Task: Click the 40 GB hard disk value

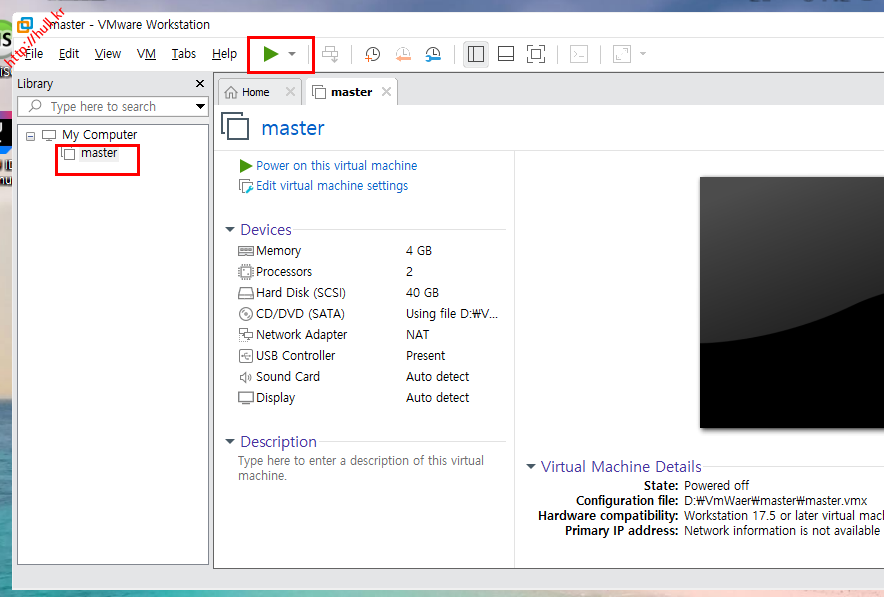Action: pyautogui.click(x=422, y=293)
